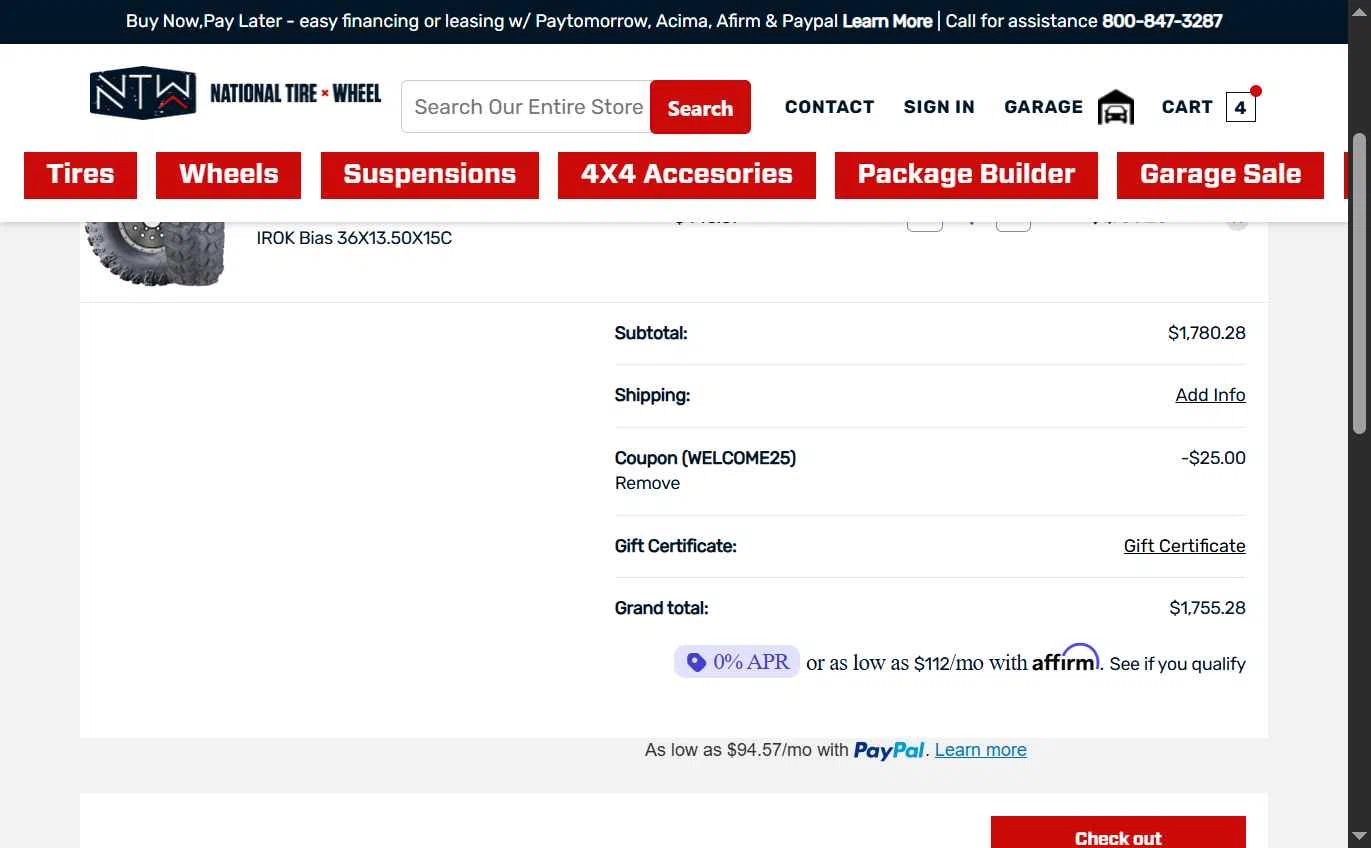Open the GARAGE text link
Image resolution: width=1371 pixels, height=848 pixels.
[1043, 107]
